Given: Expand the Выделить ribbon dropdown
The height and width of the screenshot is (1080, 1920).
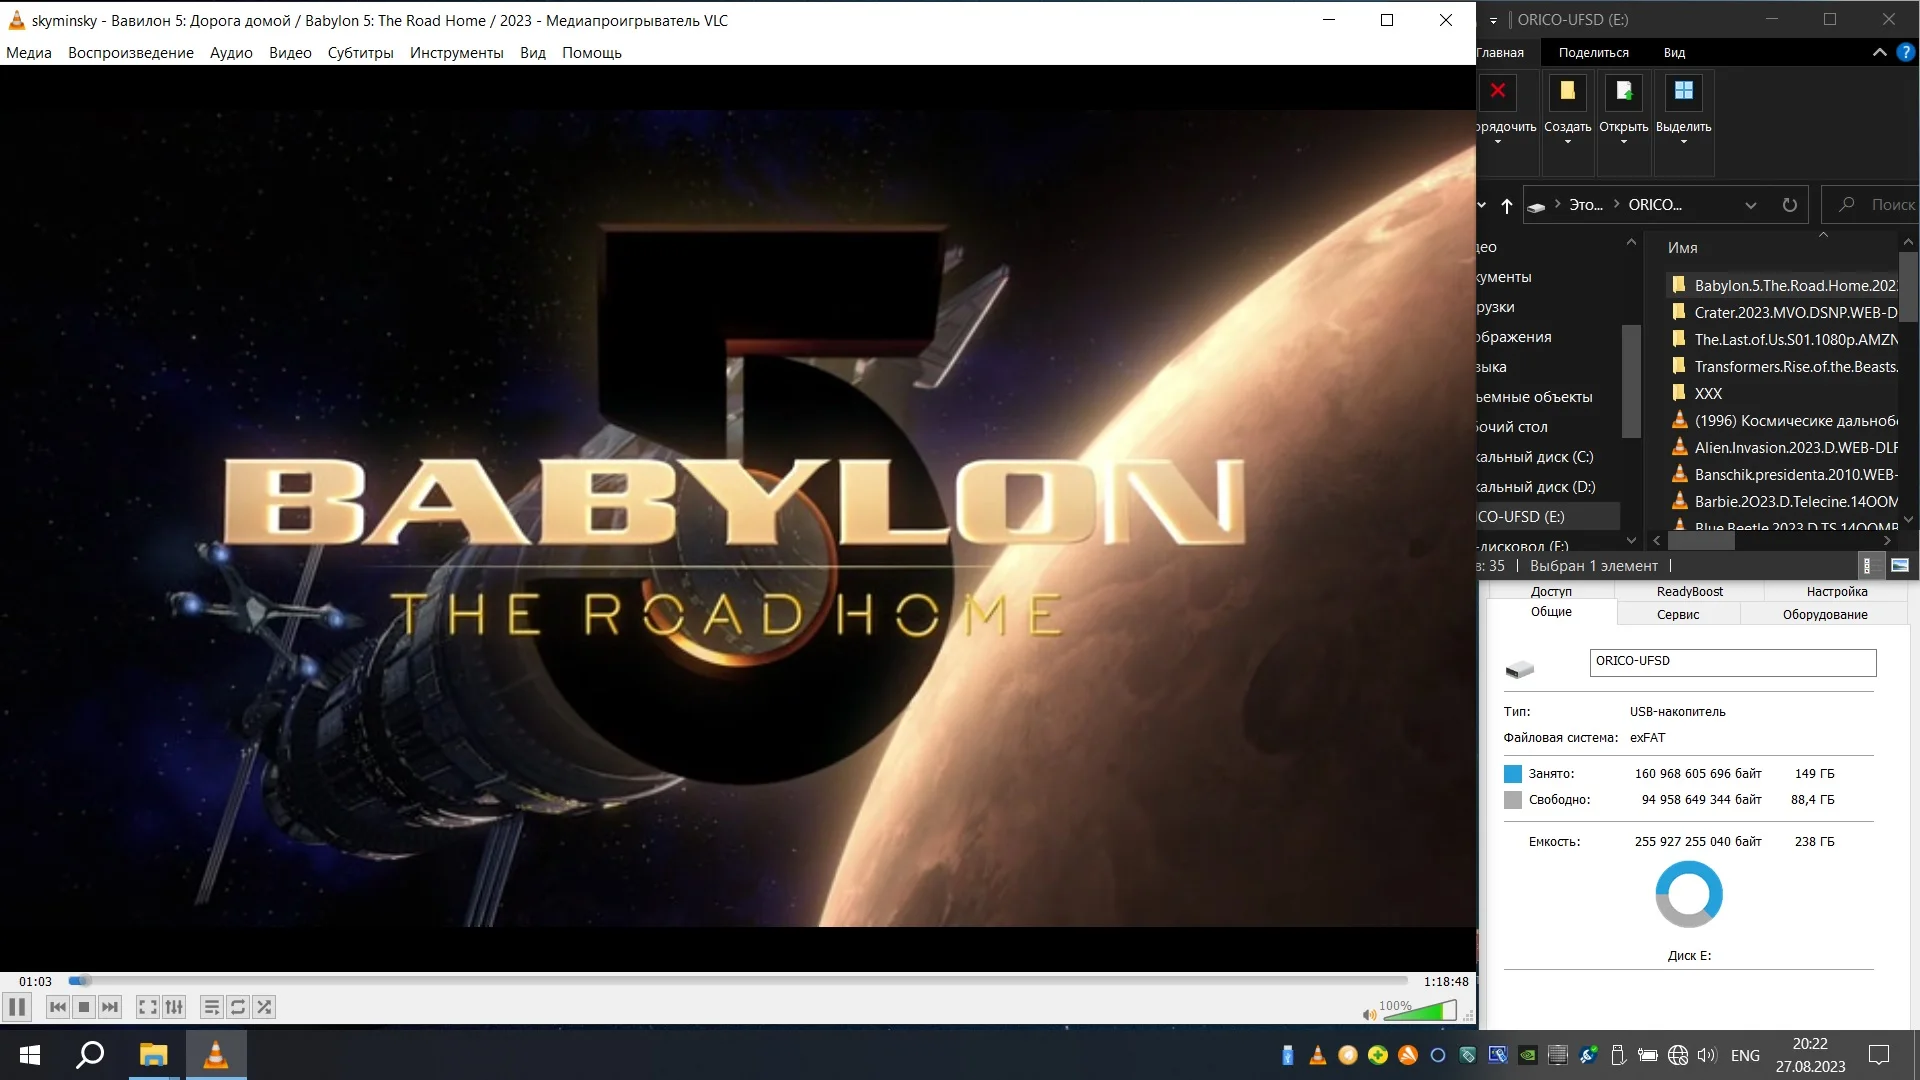Looking at the screenshot, I should coord(1683,142).
